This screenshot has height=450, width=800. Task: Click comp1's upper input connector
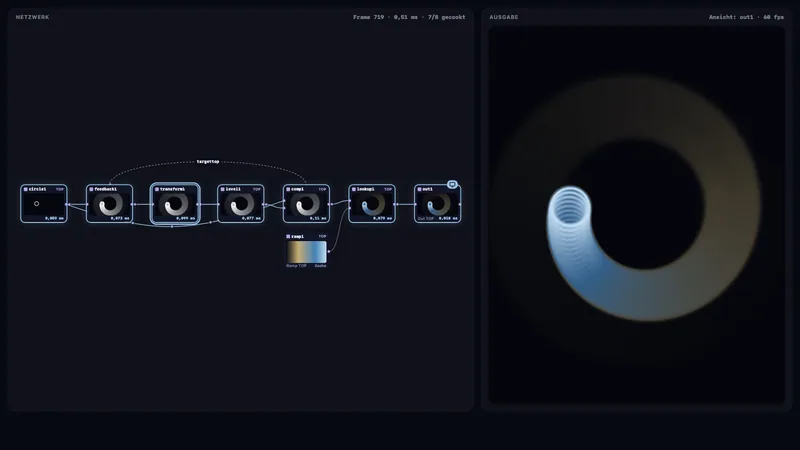click(x=284, y=201)
